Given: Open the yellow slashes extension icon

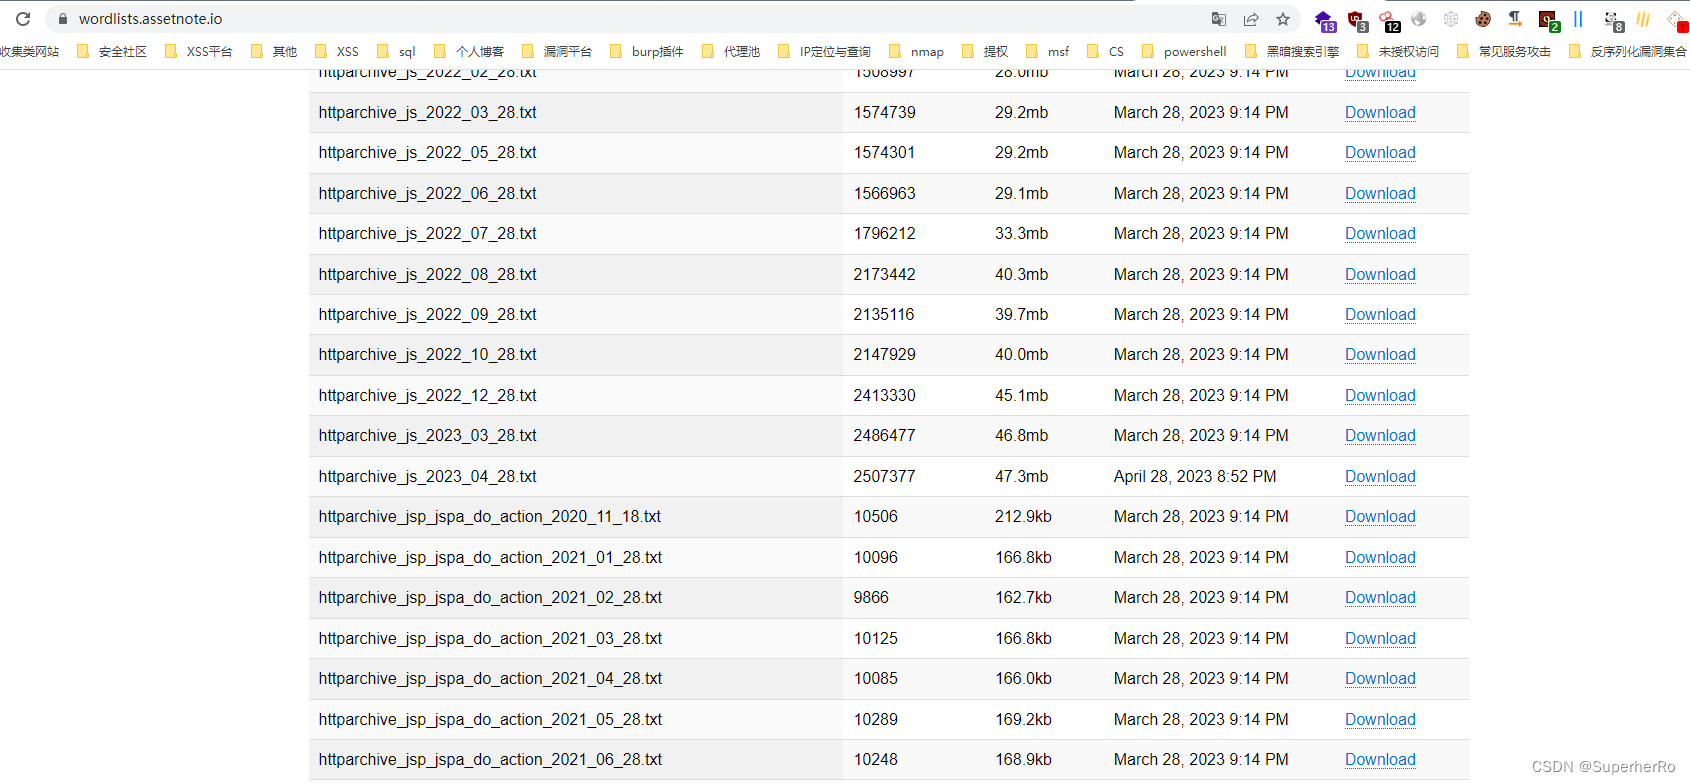Looking at the screenshot, I should 1643,19.
